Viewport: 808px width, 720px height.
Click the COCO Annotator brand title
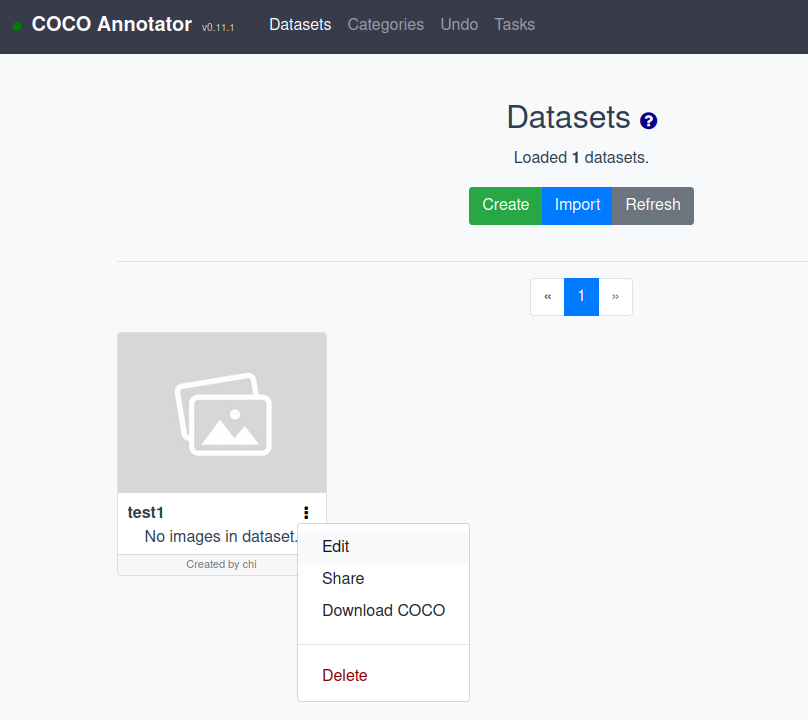[x=111, y=24]
